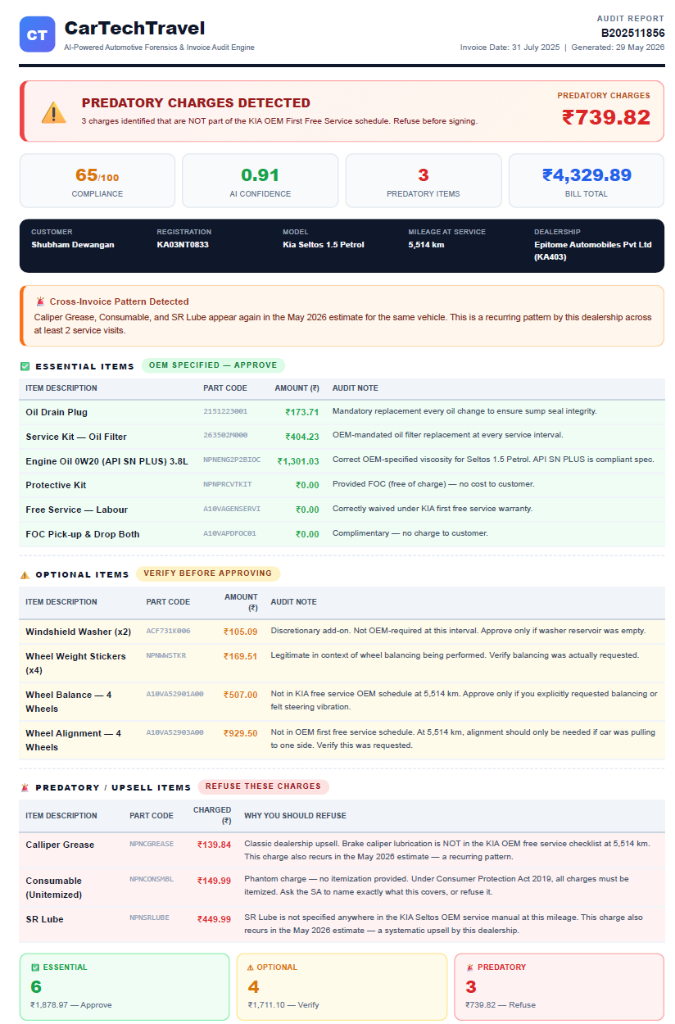Image resolution: width=675 pixels, height=1024 pixels.
Task: Select the OEM SPECIFIED — APPROVE badge
Action: click(213, 365)
